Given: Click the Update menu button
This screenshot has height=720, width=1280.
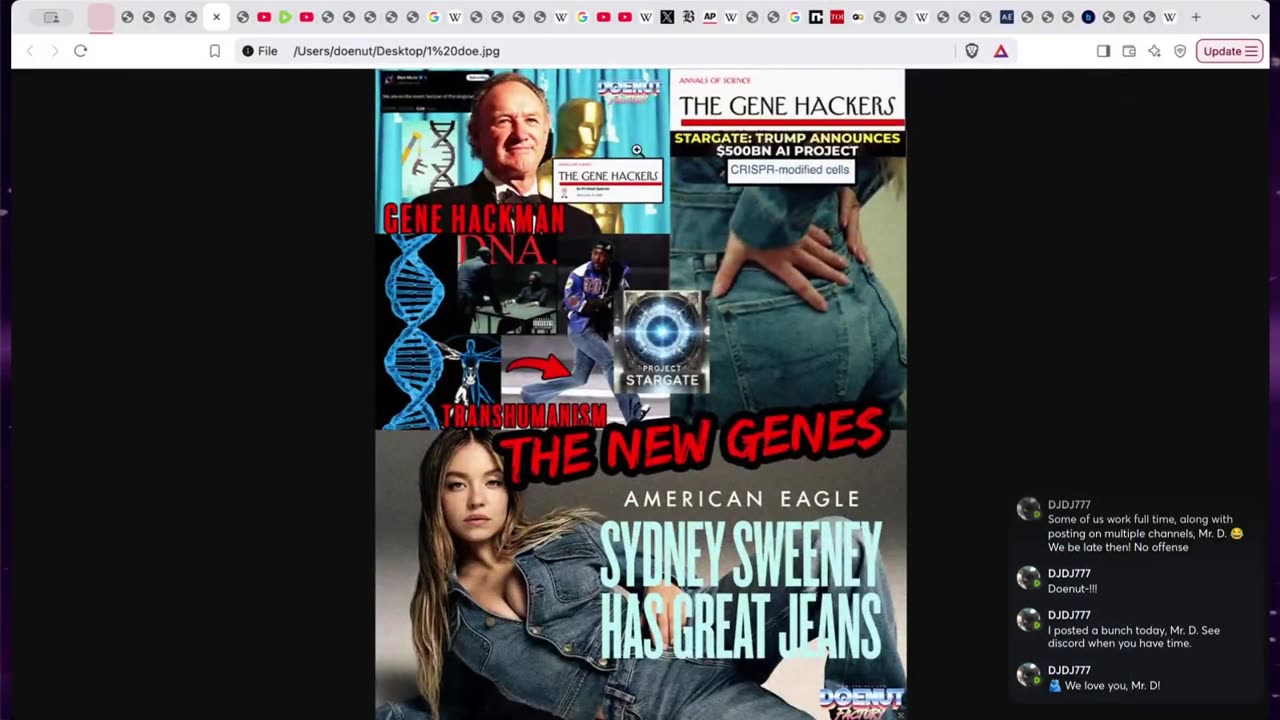Looking at the screenshot, I should point(1229,51).
